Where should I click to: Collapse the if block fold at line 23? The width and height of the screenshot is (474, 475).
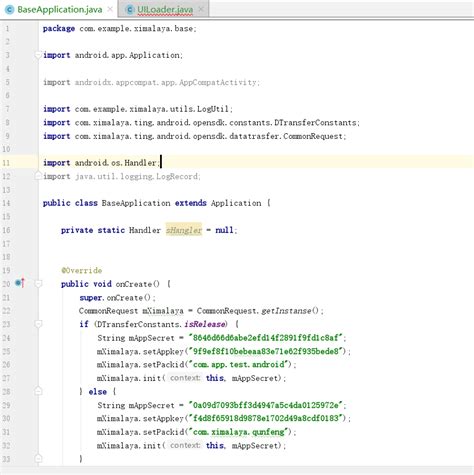click(38, 324)
